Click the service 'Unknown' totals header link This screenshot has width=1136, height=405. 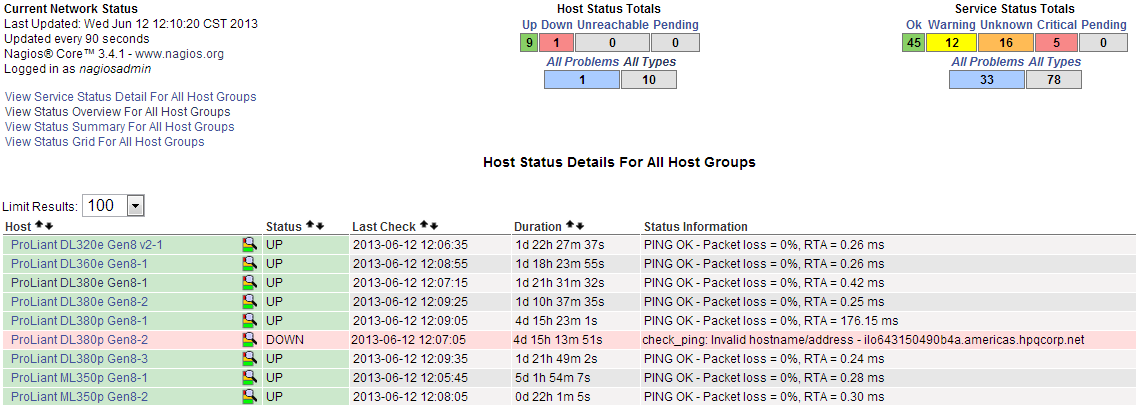tap(1006, 25)
